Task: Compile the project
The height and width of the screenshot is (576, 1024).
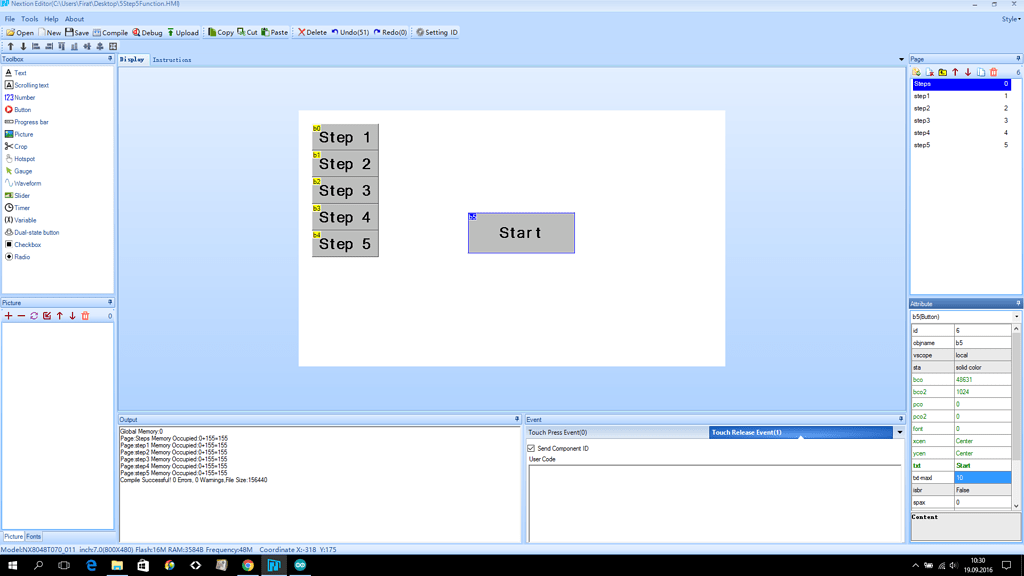Action: coord(110,32)
